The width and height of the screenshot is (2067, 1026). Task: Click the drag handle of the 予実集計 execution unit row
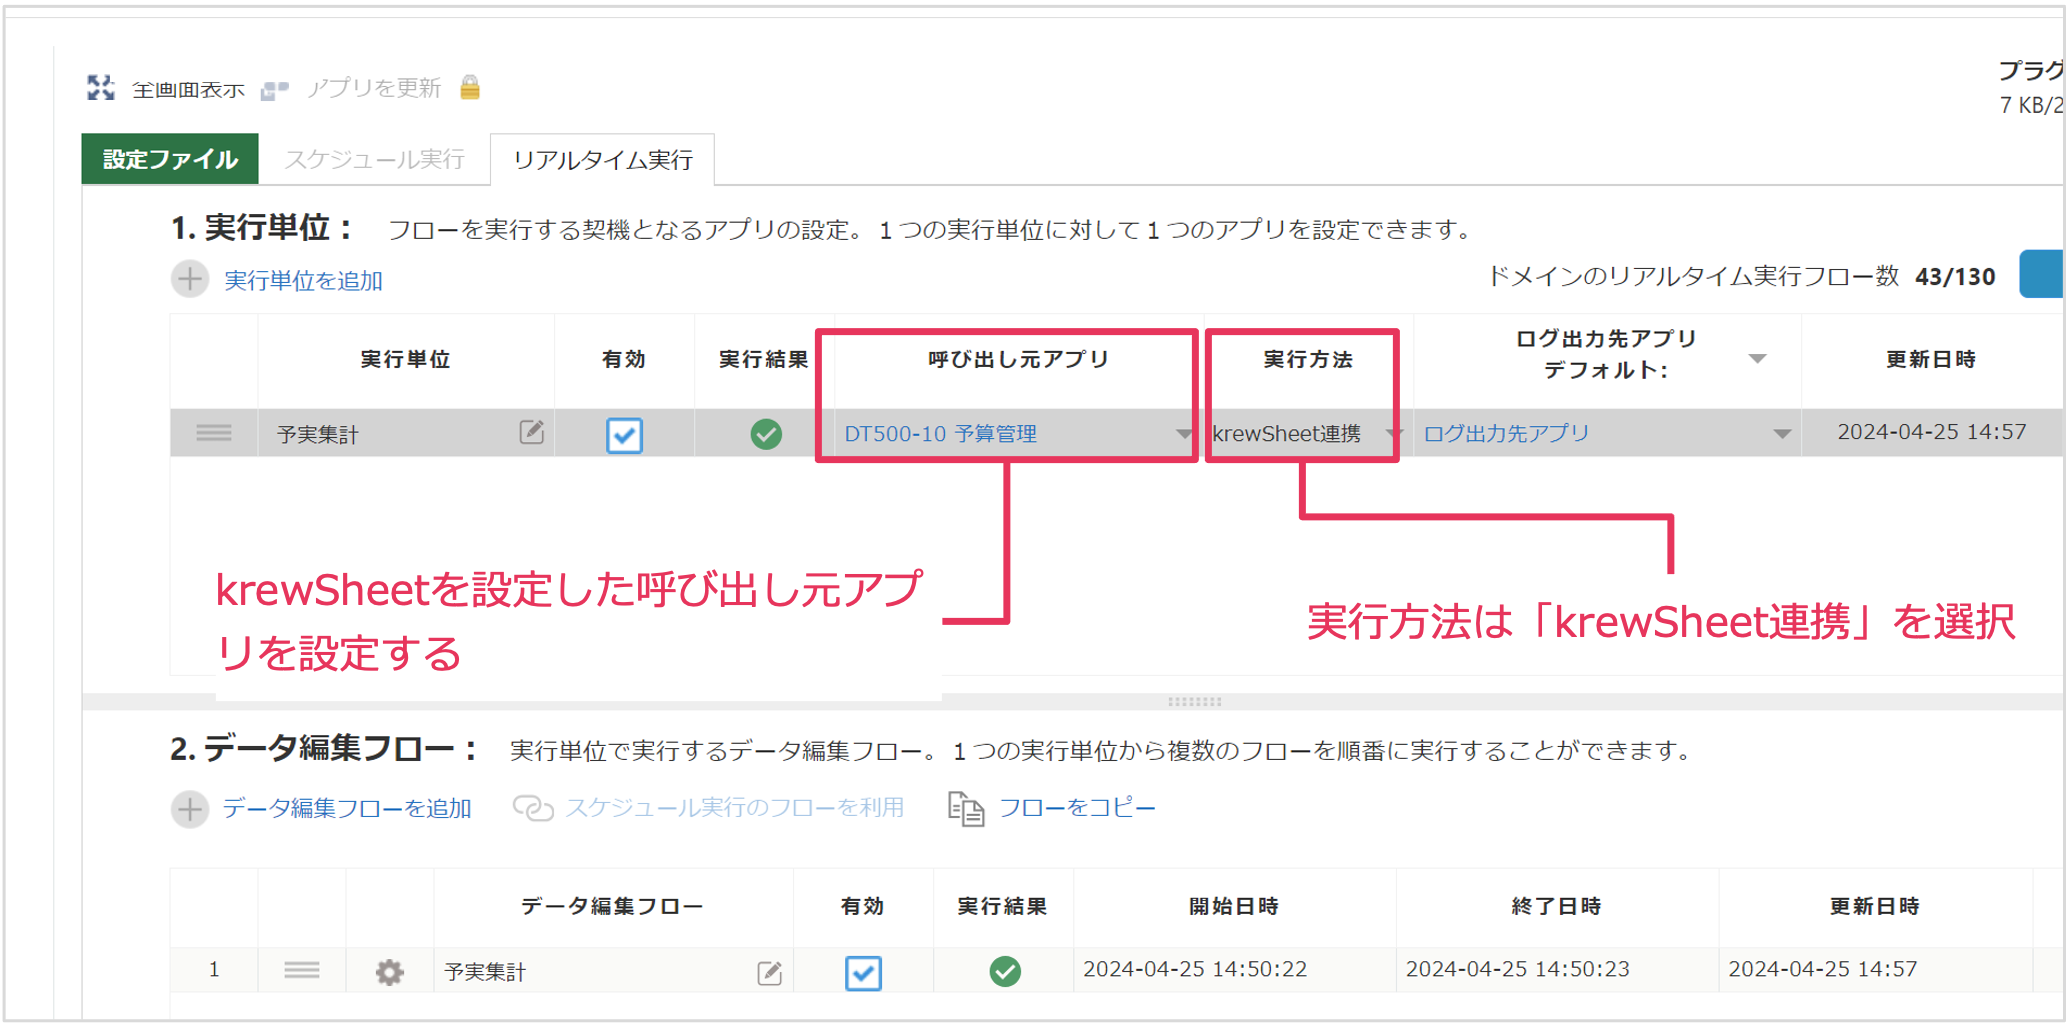pyautogui.click(x=214, y=433)
